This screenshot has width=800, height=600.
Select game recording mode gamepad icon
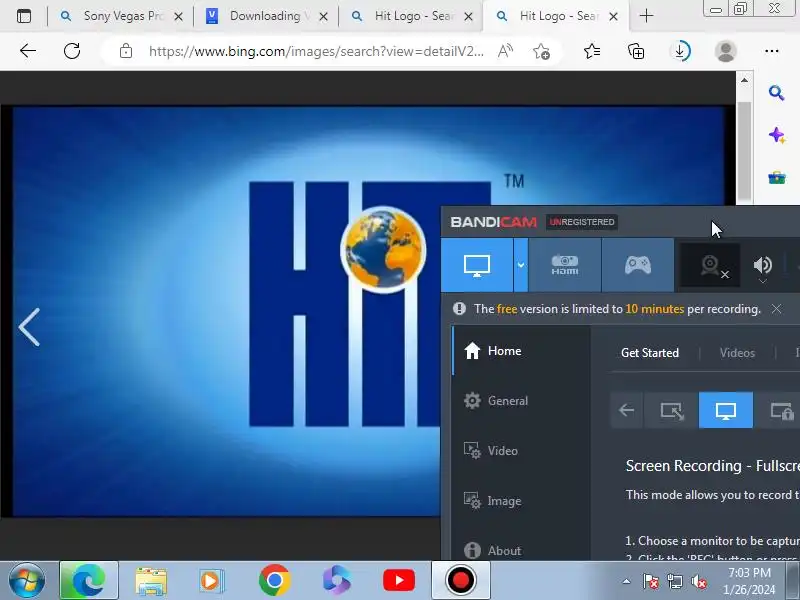tap(638, 265)
